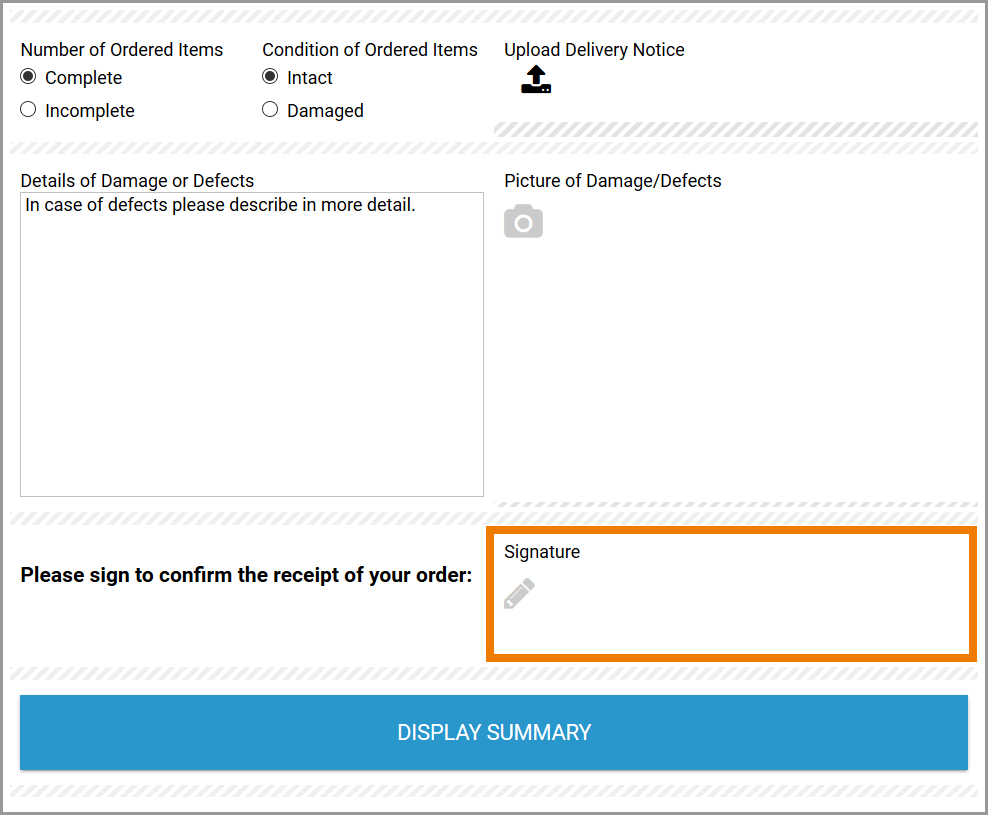Click the Signature field label
The width and height of the screenshot is (988, 815).
click(x=541, y=552)
